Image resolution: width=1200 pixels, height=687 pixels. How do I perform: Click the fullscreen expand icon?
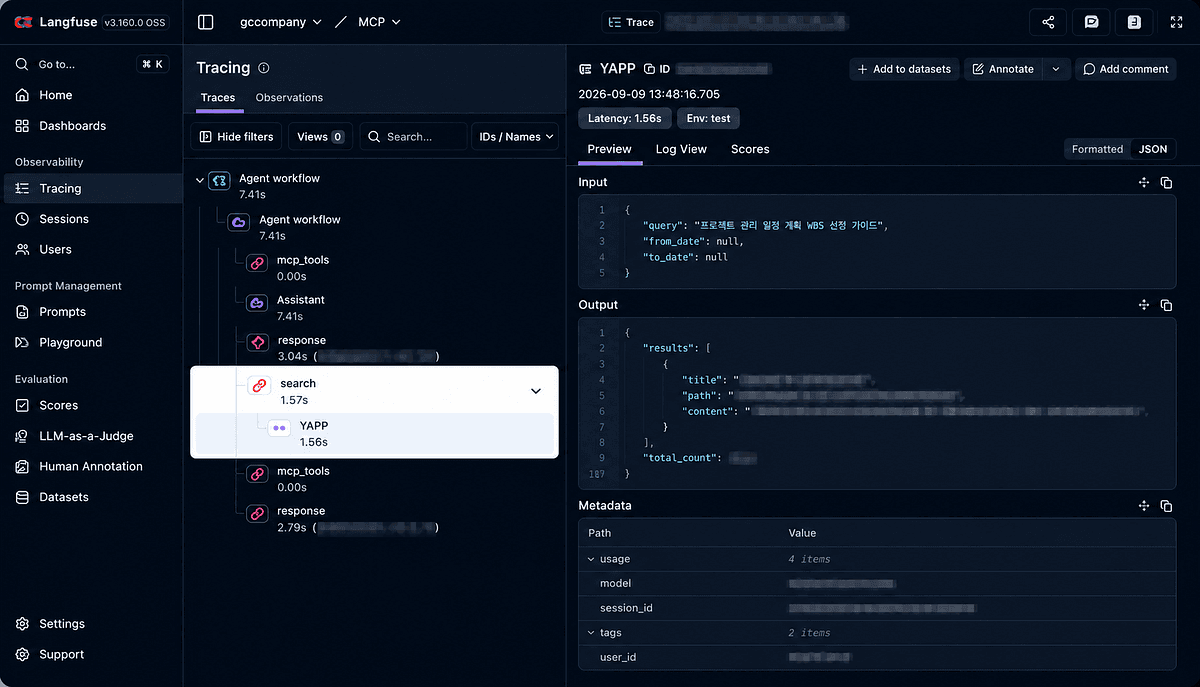point(1175,22)
